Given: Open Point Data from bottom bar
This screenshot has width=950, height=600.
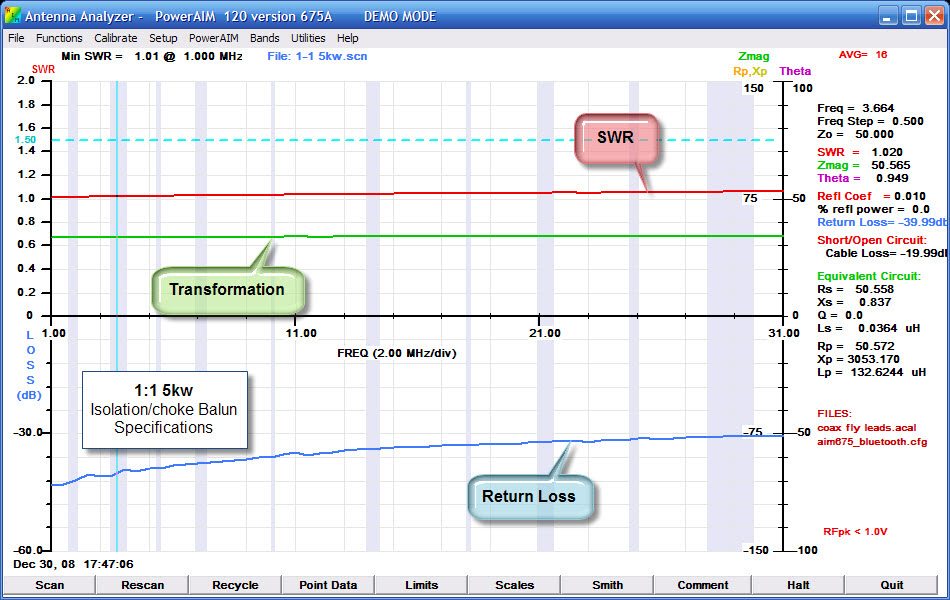Looking at the screenshot, I should (328, 585).
